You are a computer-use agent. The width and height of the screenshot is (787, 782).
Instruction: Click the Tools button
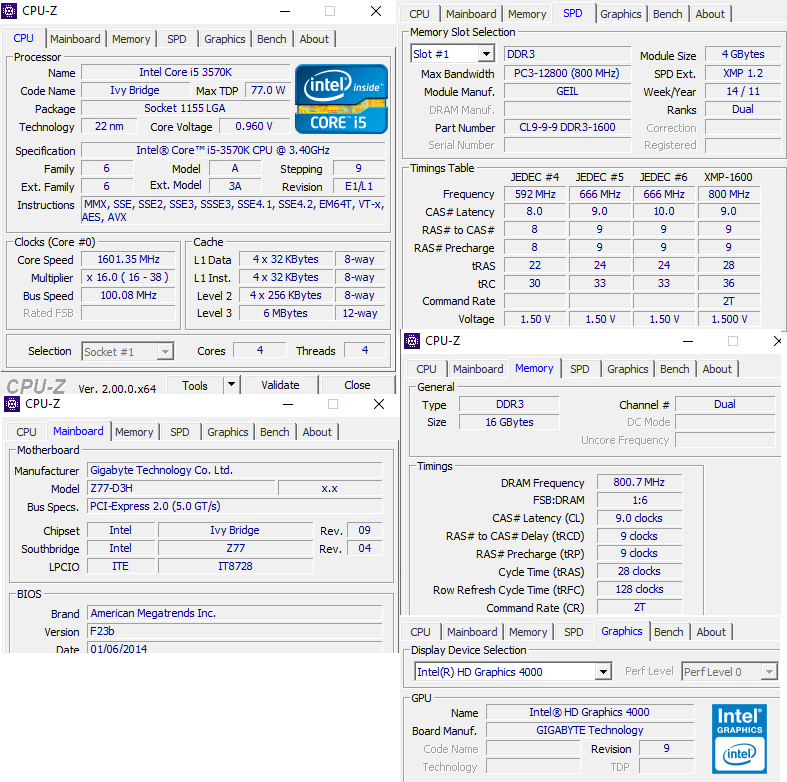[195, 385]
